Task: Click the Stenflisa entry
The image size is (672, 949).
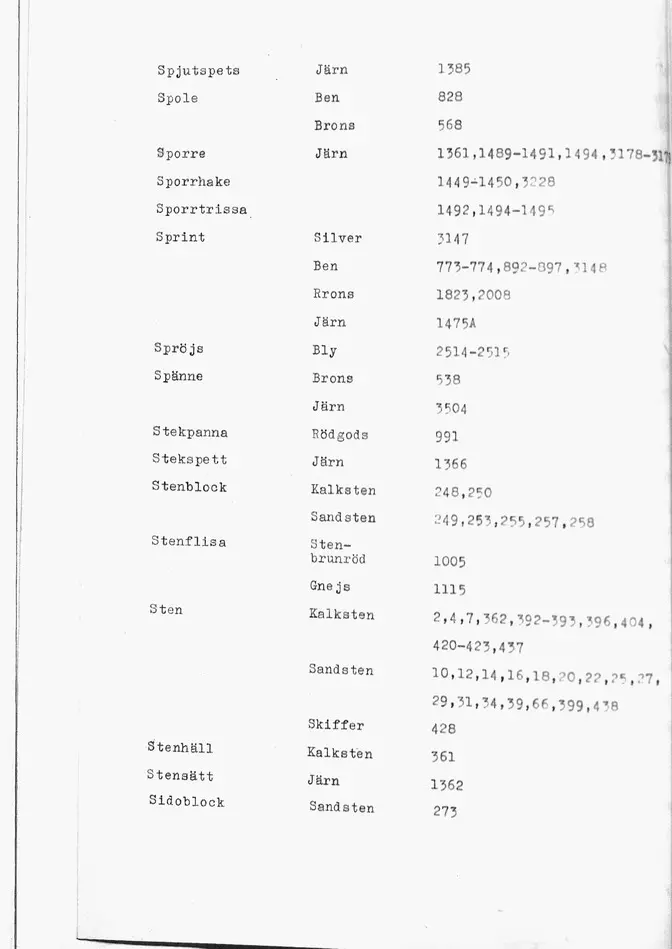Action: click(x=188, y=541)
